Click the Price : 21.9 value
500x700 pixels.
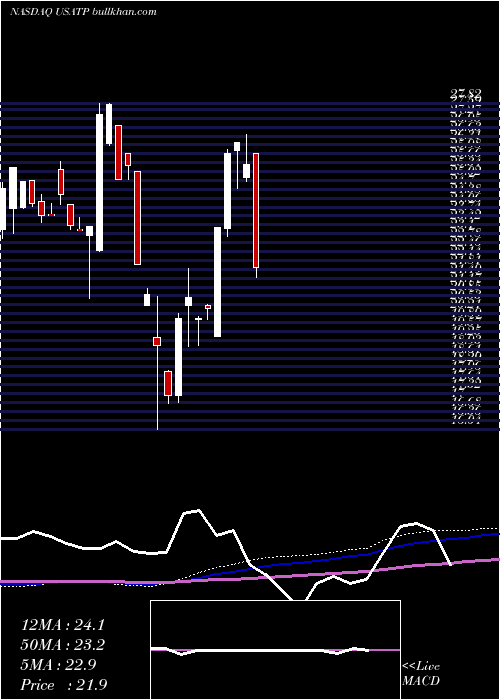(64, 685)
